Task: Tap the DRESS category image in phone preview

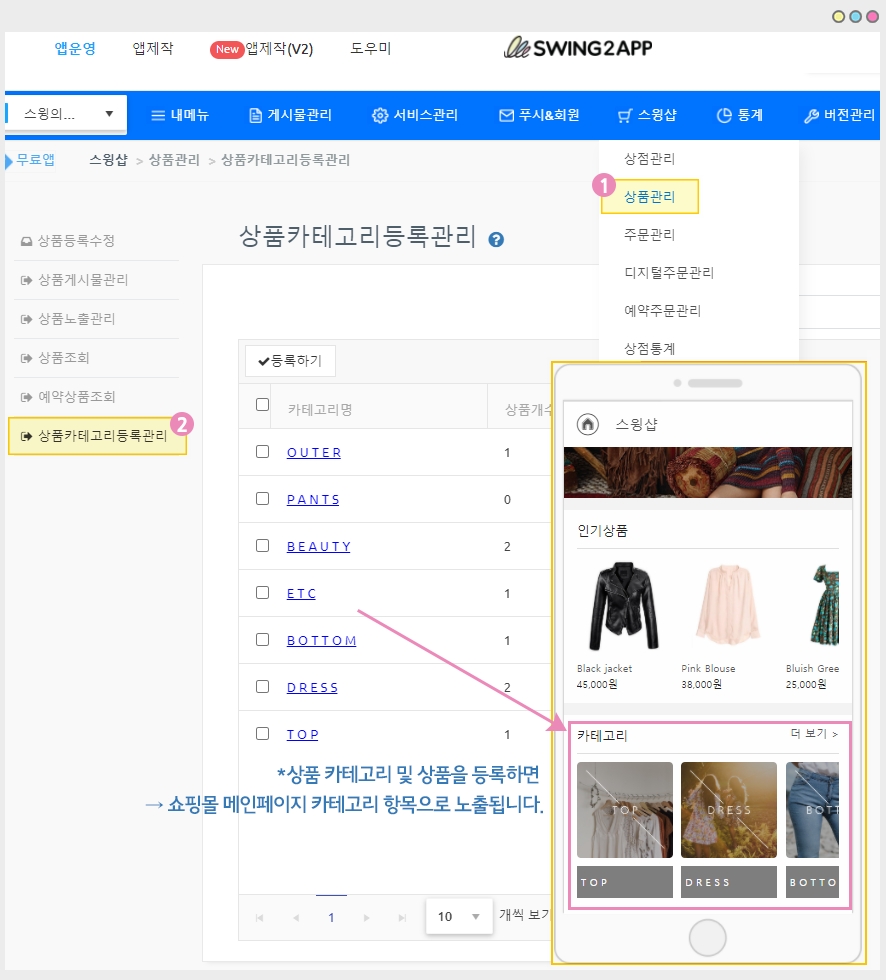Action: [729, 809]
